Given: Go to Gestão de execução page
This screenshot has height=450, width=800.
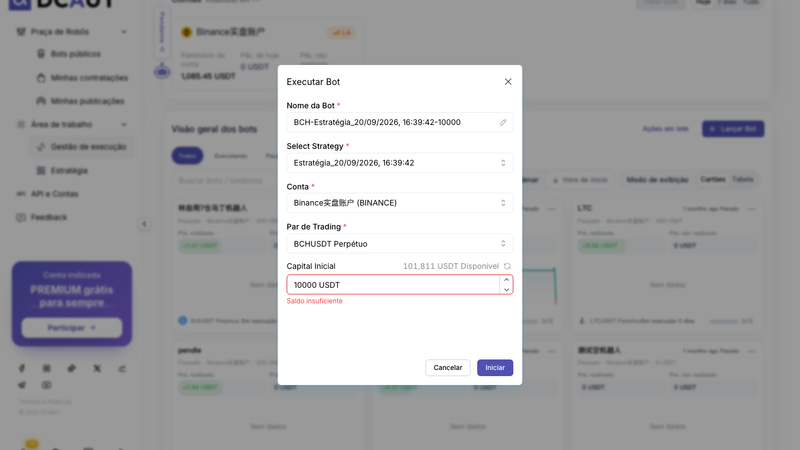Looking at the screenshot, I should [82, 147].
